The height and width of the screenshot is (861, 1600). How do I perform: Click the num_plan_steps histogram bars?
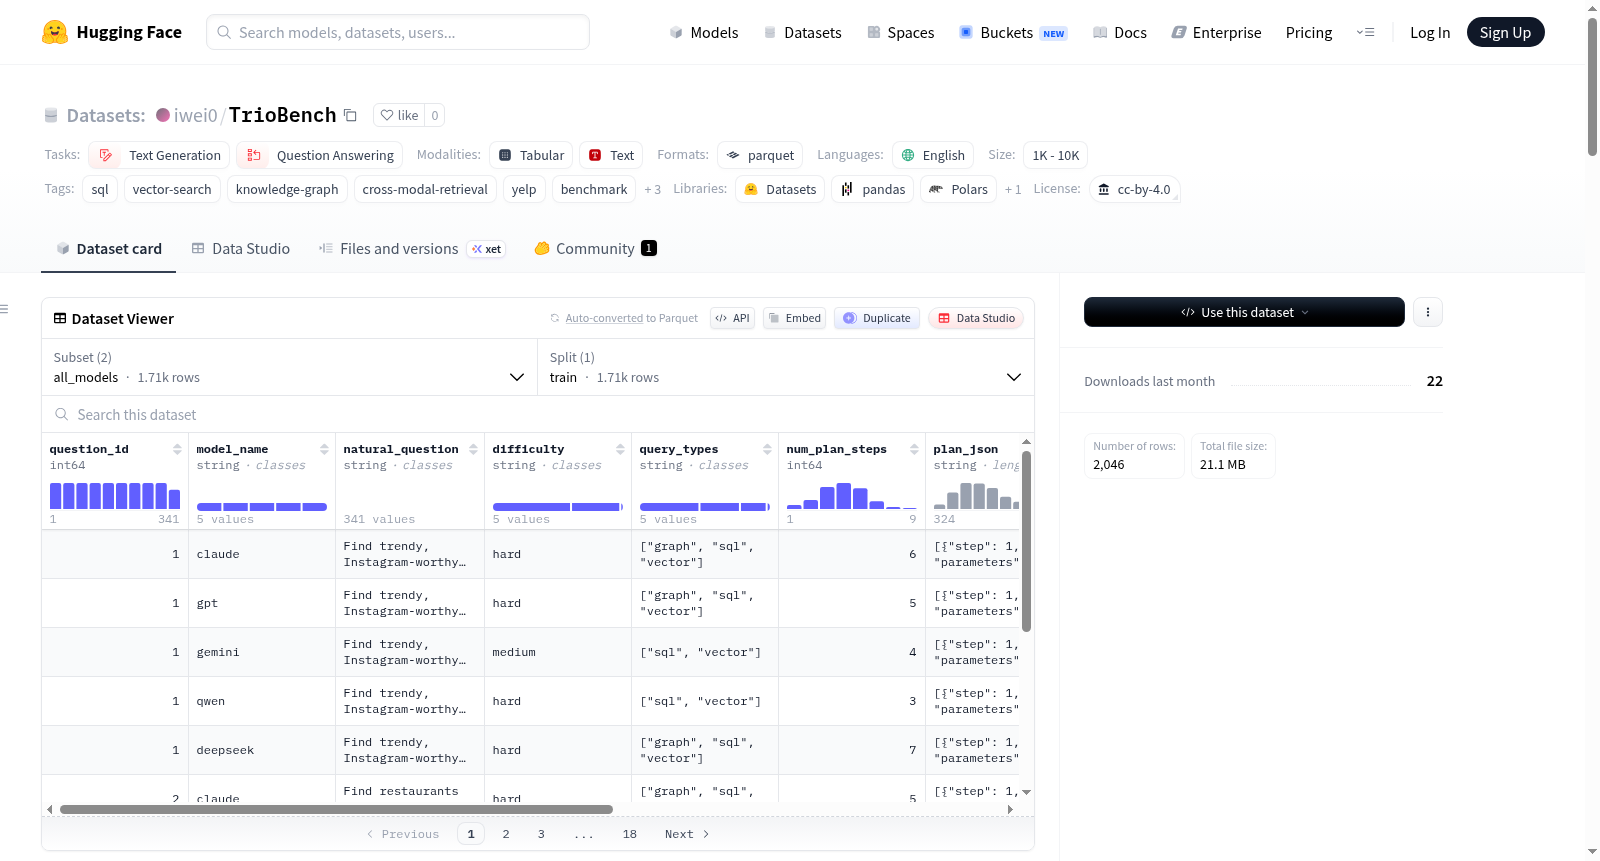[x=851, y=495]
